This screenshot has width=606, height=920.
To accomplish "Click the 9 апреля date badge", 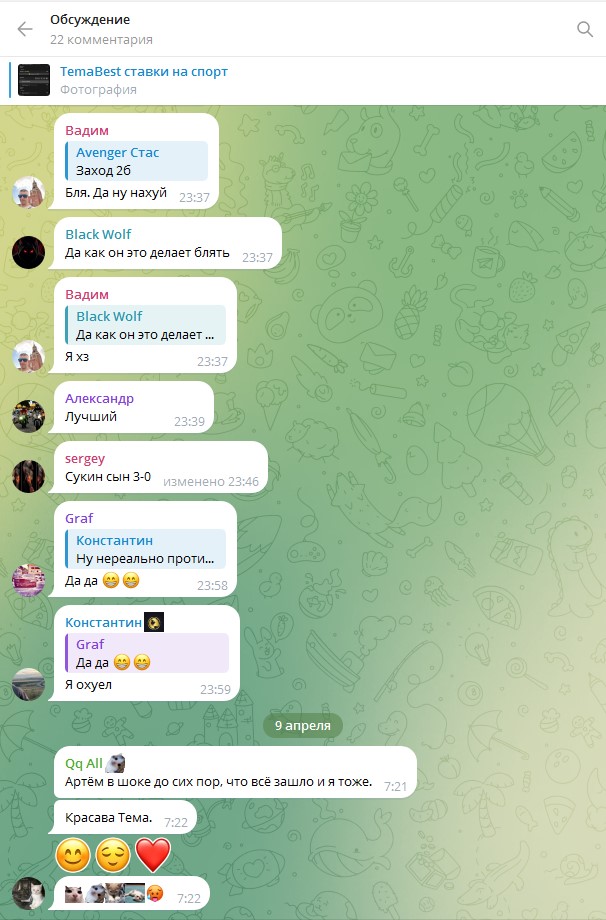I will 303,726.
